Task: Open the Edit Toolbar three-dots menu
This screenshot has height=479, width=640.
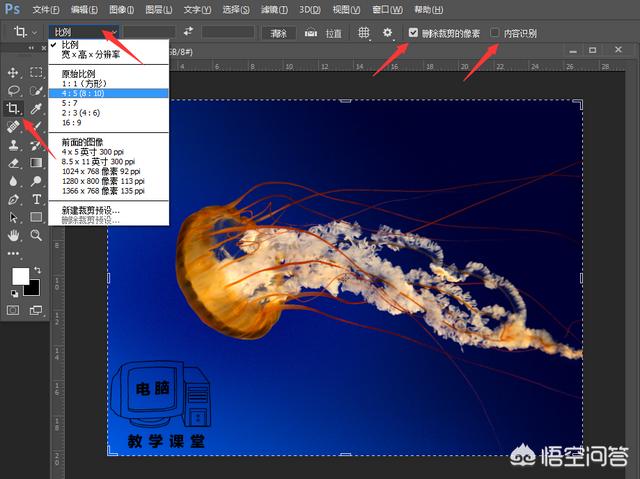Action: click(x=13, y=253)
